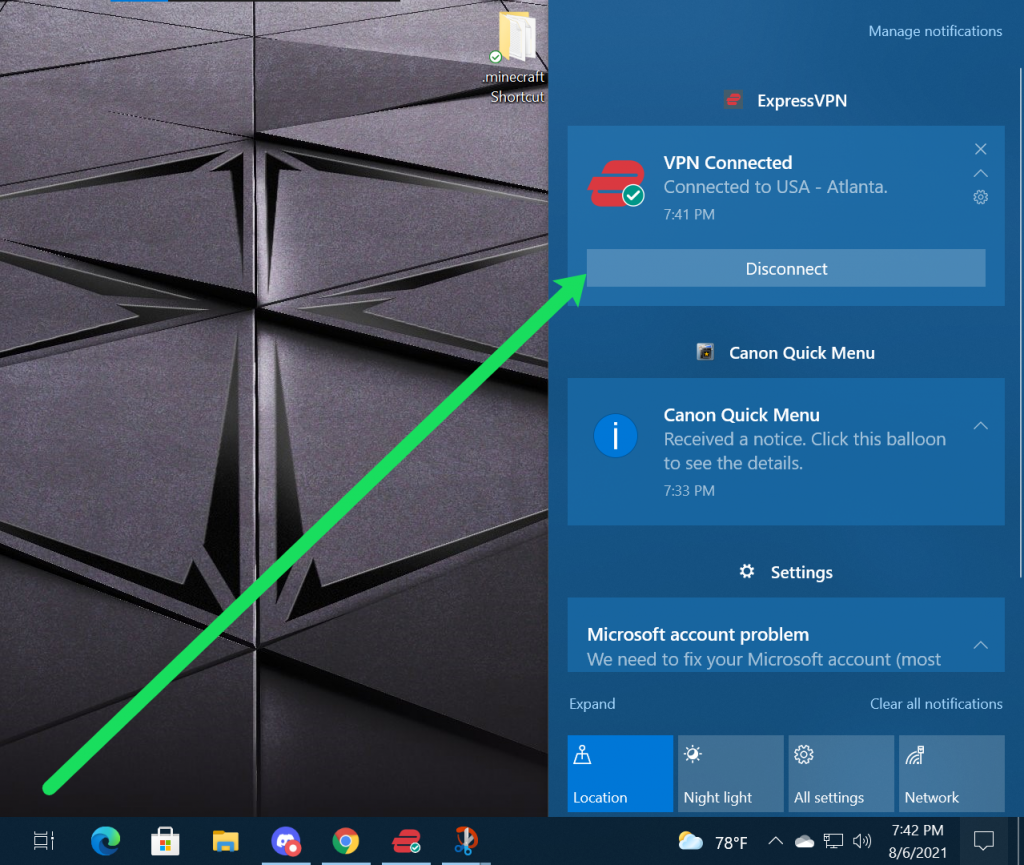This screenshot has width=1024, height=865.
Task: Click the Disconnect button
Action: pos(786,268)
